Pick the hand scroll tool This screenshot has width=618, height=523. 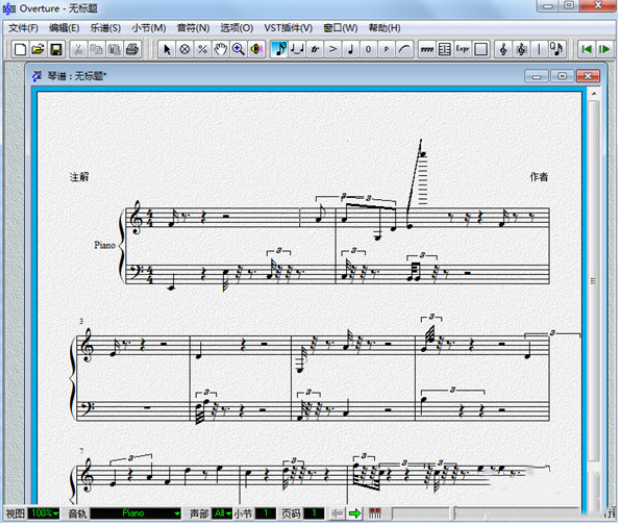(220, 48)
